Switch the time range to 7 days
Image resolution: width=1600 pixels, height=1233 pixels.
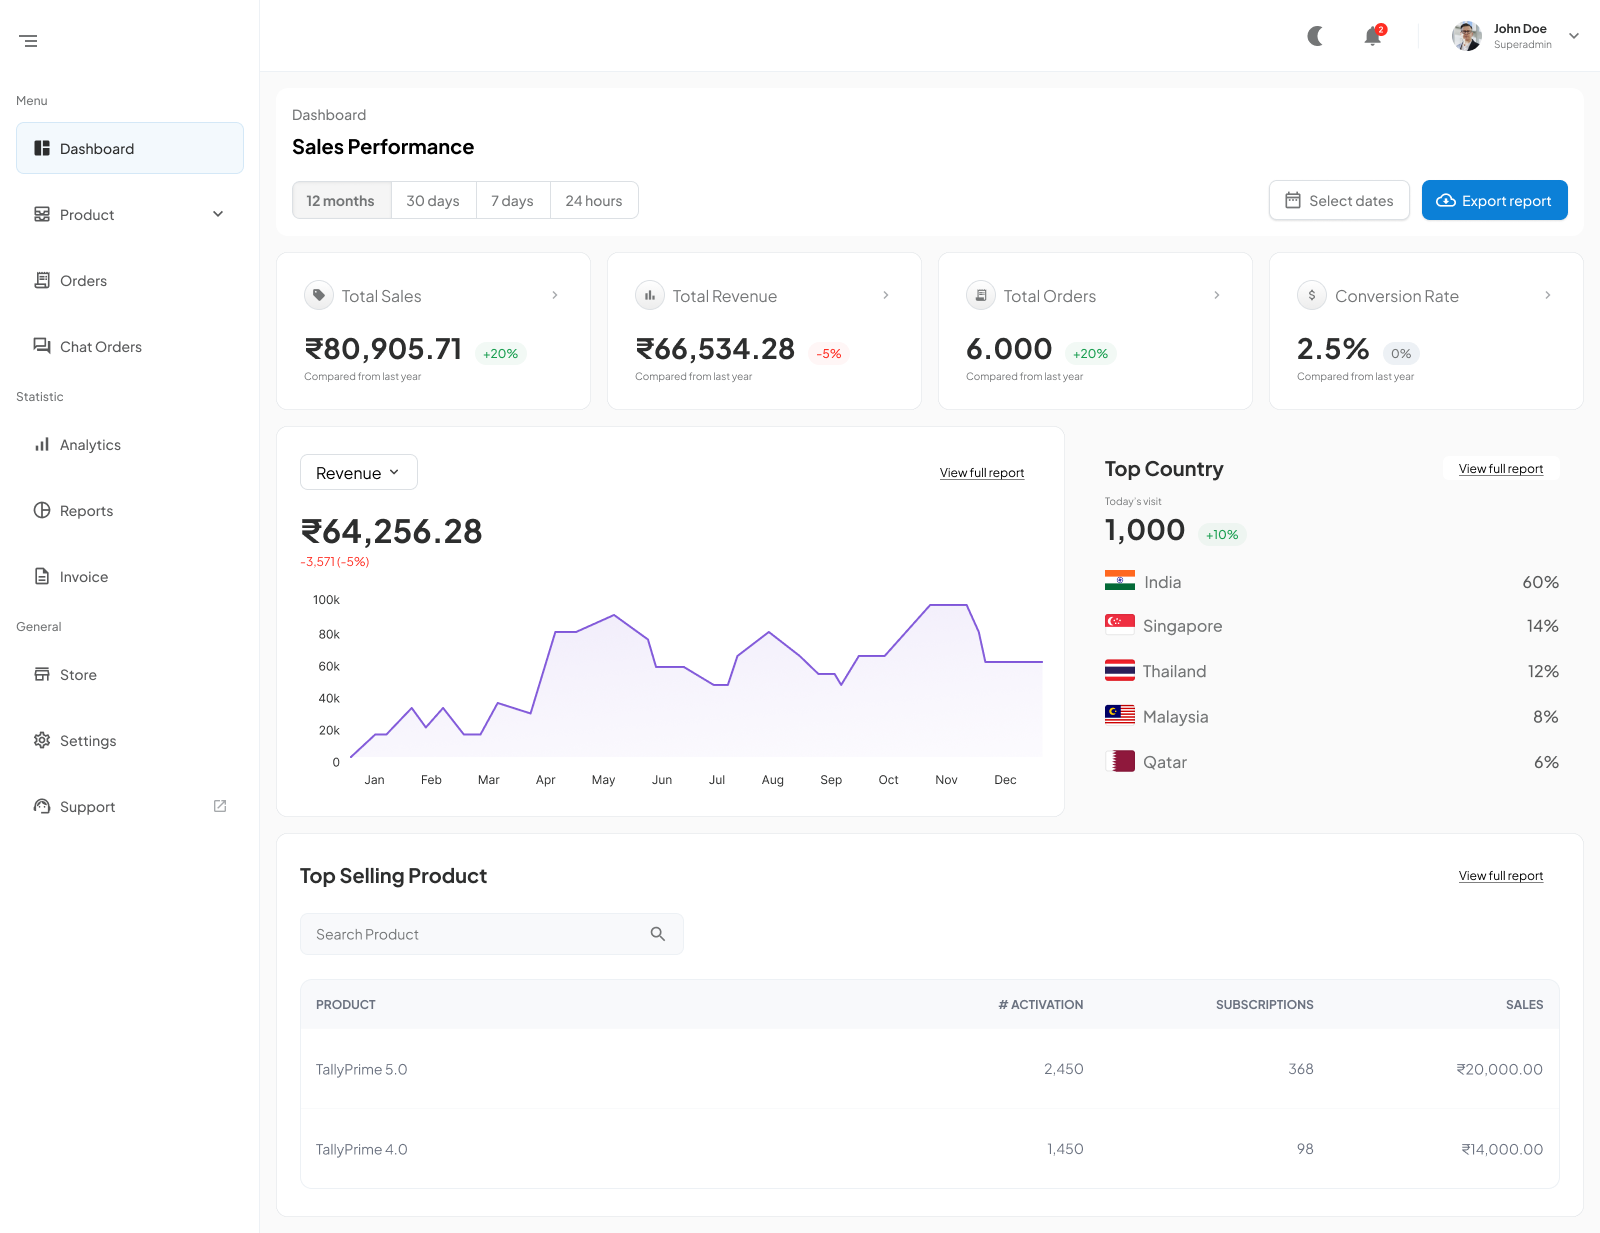coord(512,201)
